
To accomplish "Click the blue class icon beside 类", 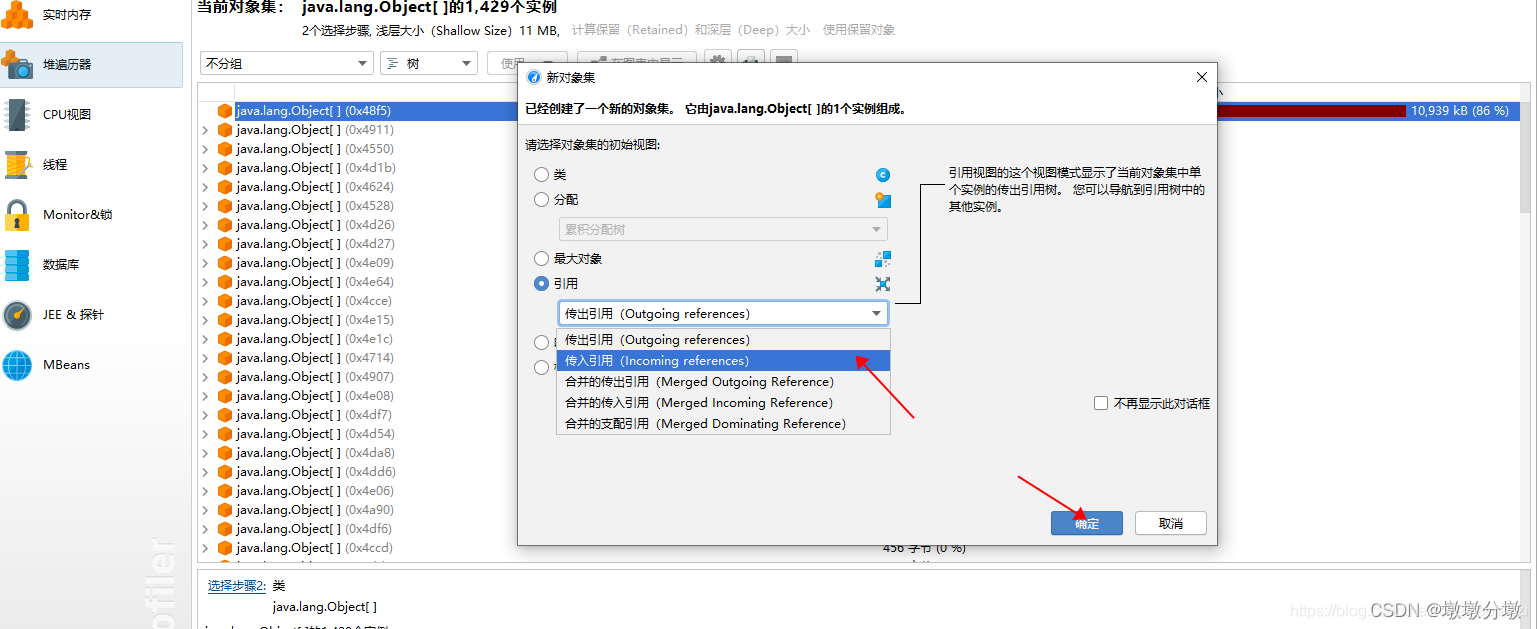I will click(882, 175).
